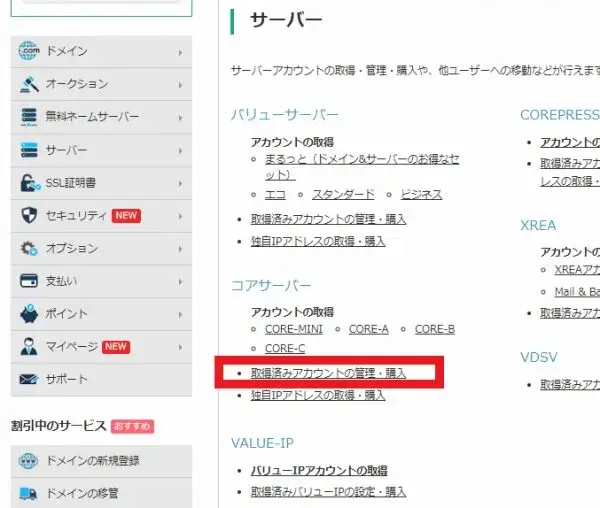Screen dimensions: 600x508
Task: Open the サポート sidebar item
Action: (101, 379)
